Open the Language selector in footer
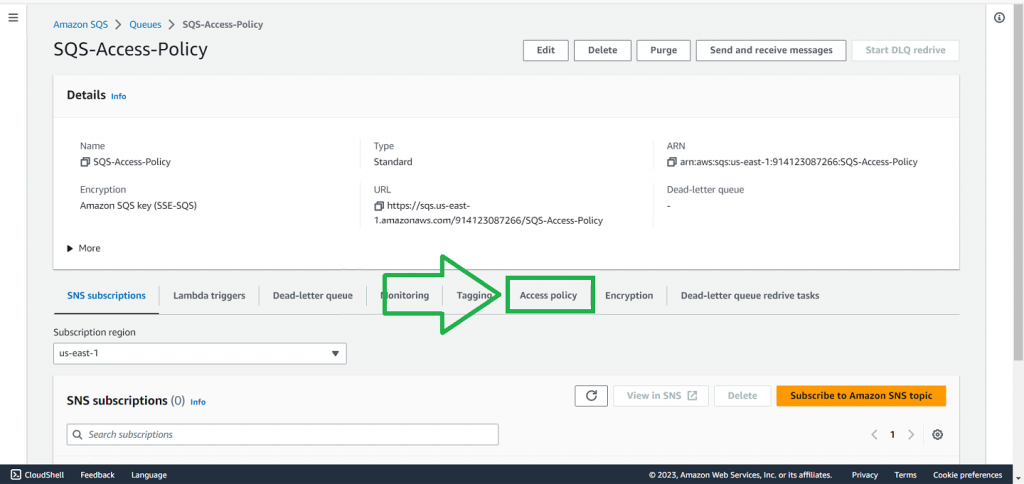 (148, 475)
